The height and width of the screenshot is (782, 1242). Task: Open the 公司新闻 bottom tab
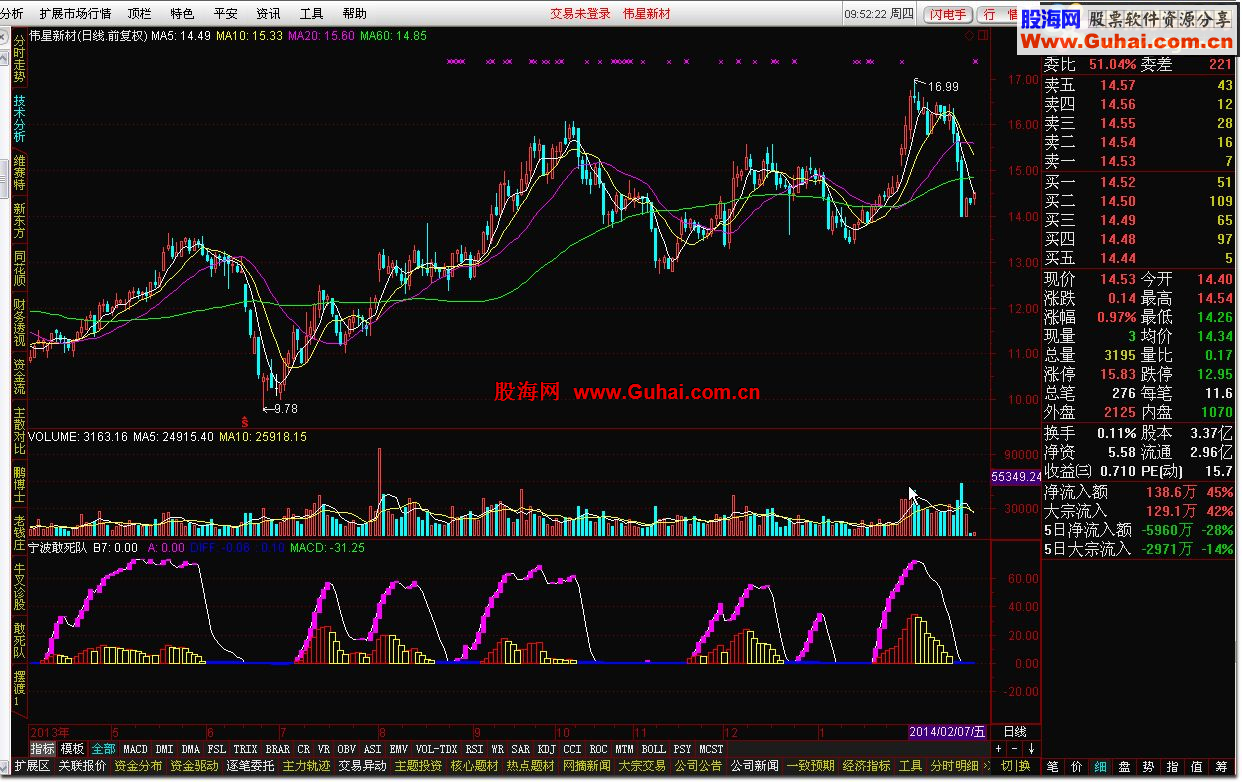[754, 766]
